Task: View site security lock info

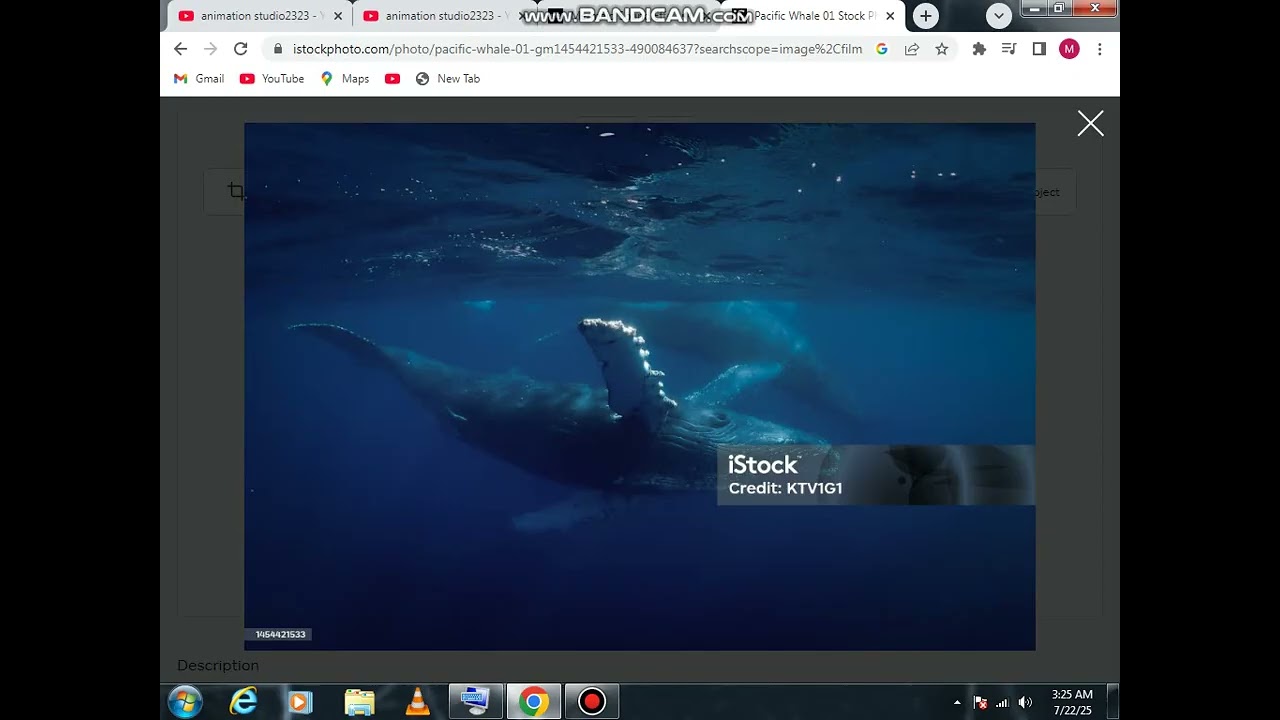Action: pos(277,48)
